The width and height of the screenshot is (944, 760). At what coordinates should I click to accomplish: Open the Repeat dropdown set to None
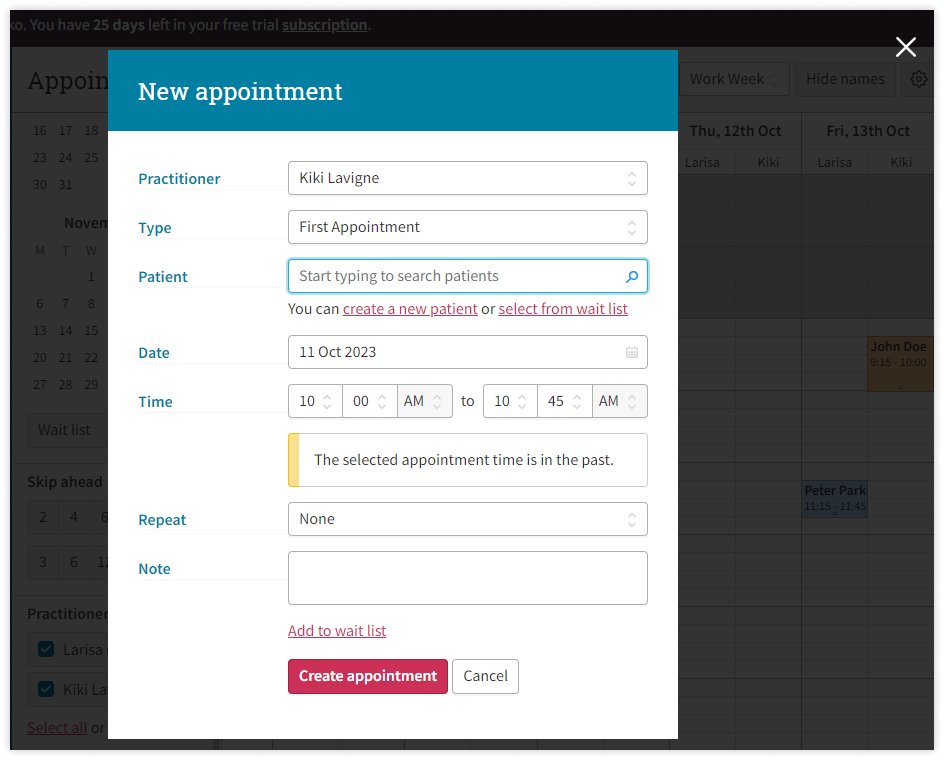[x=467, y=519]
